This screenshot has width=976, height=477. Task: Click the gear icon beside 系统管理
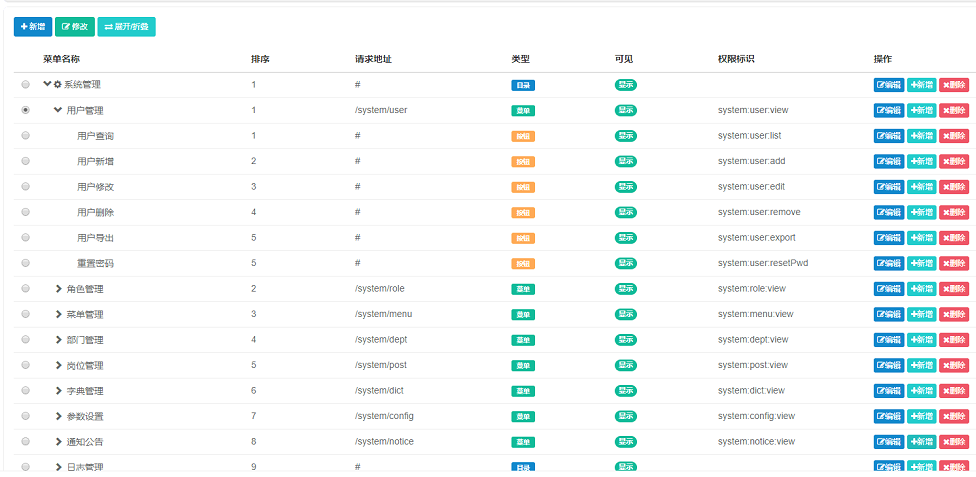point(58,85)
